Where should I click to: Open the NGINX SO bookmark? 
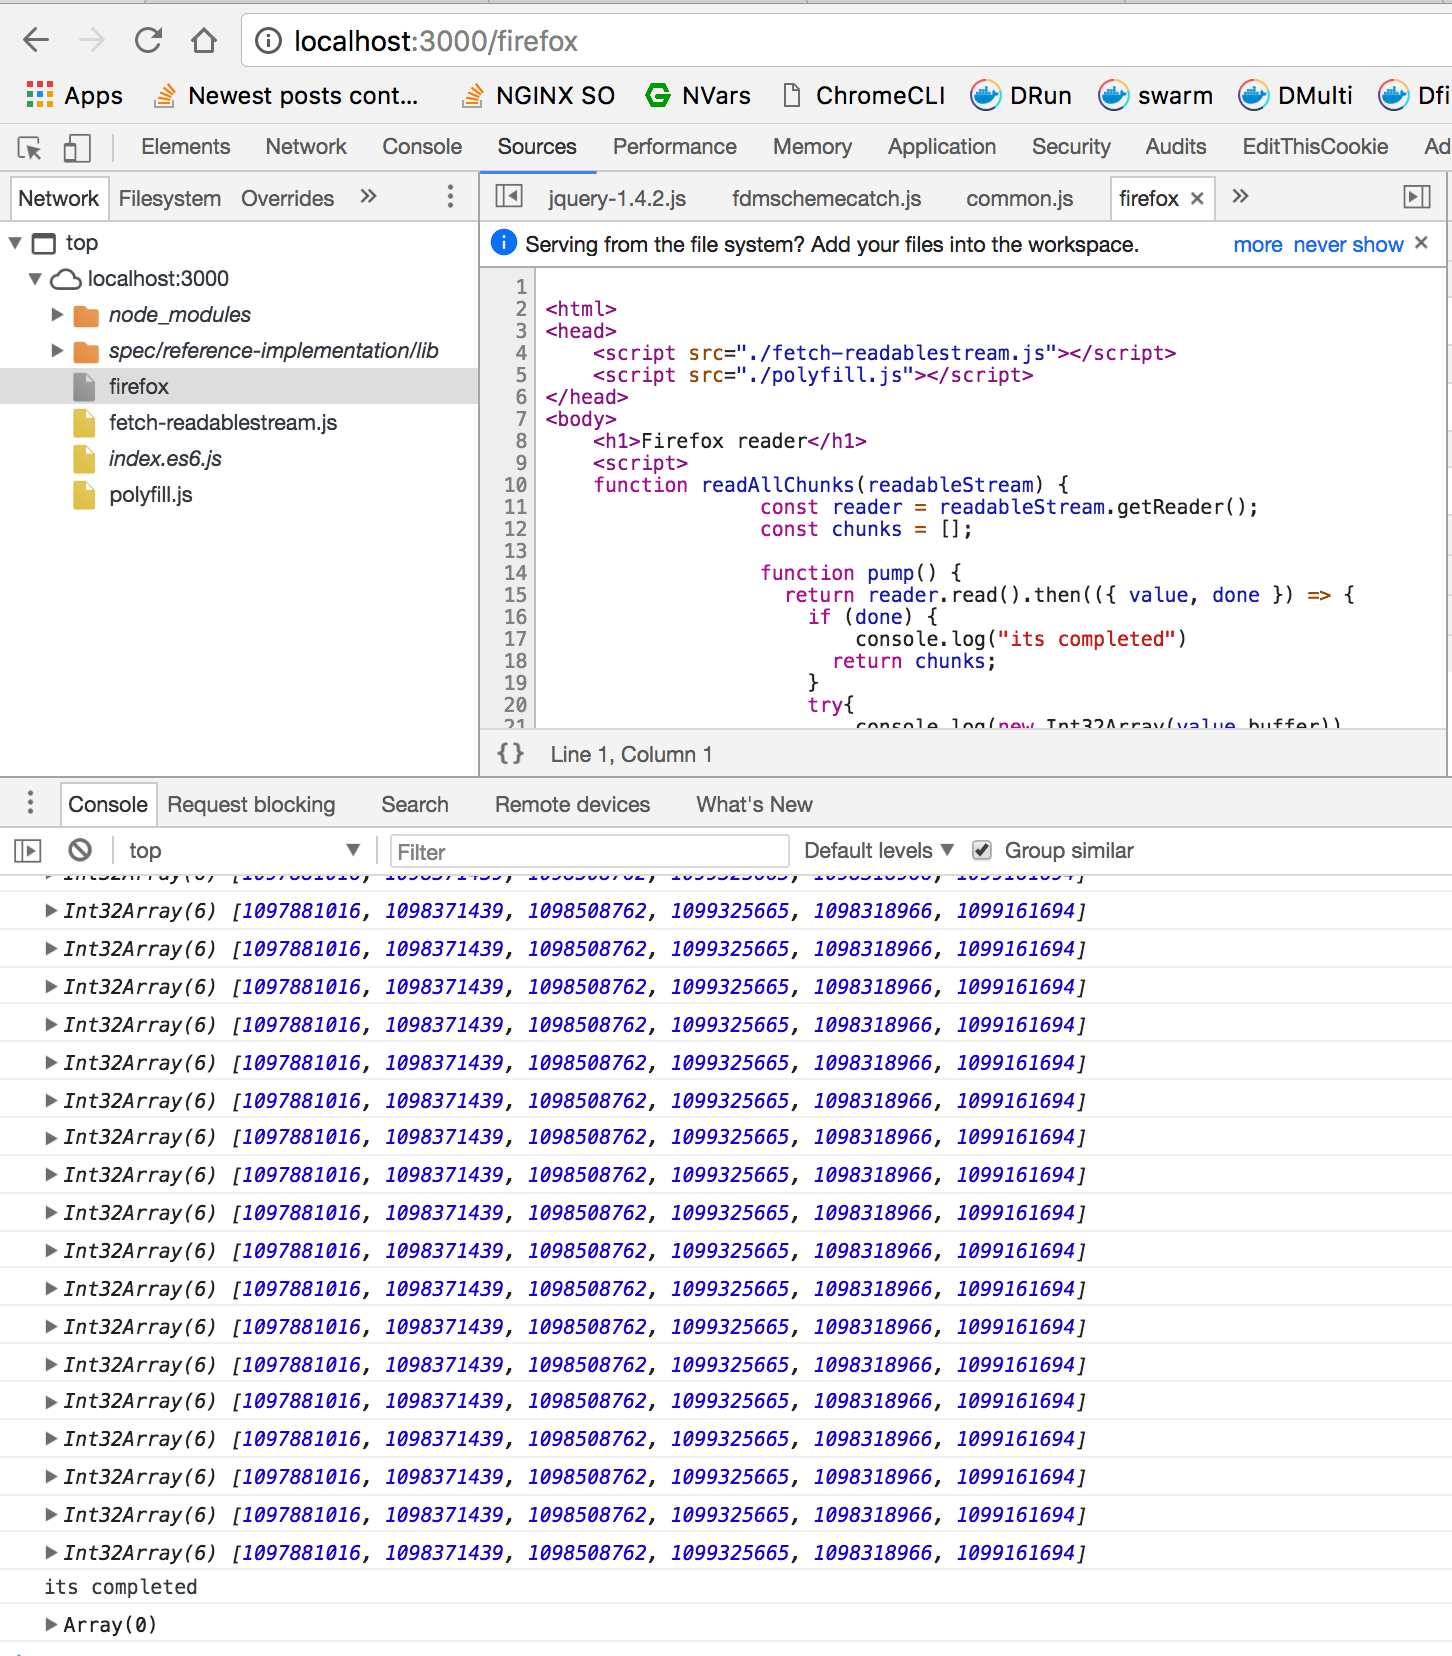point(538,96)
